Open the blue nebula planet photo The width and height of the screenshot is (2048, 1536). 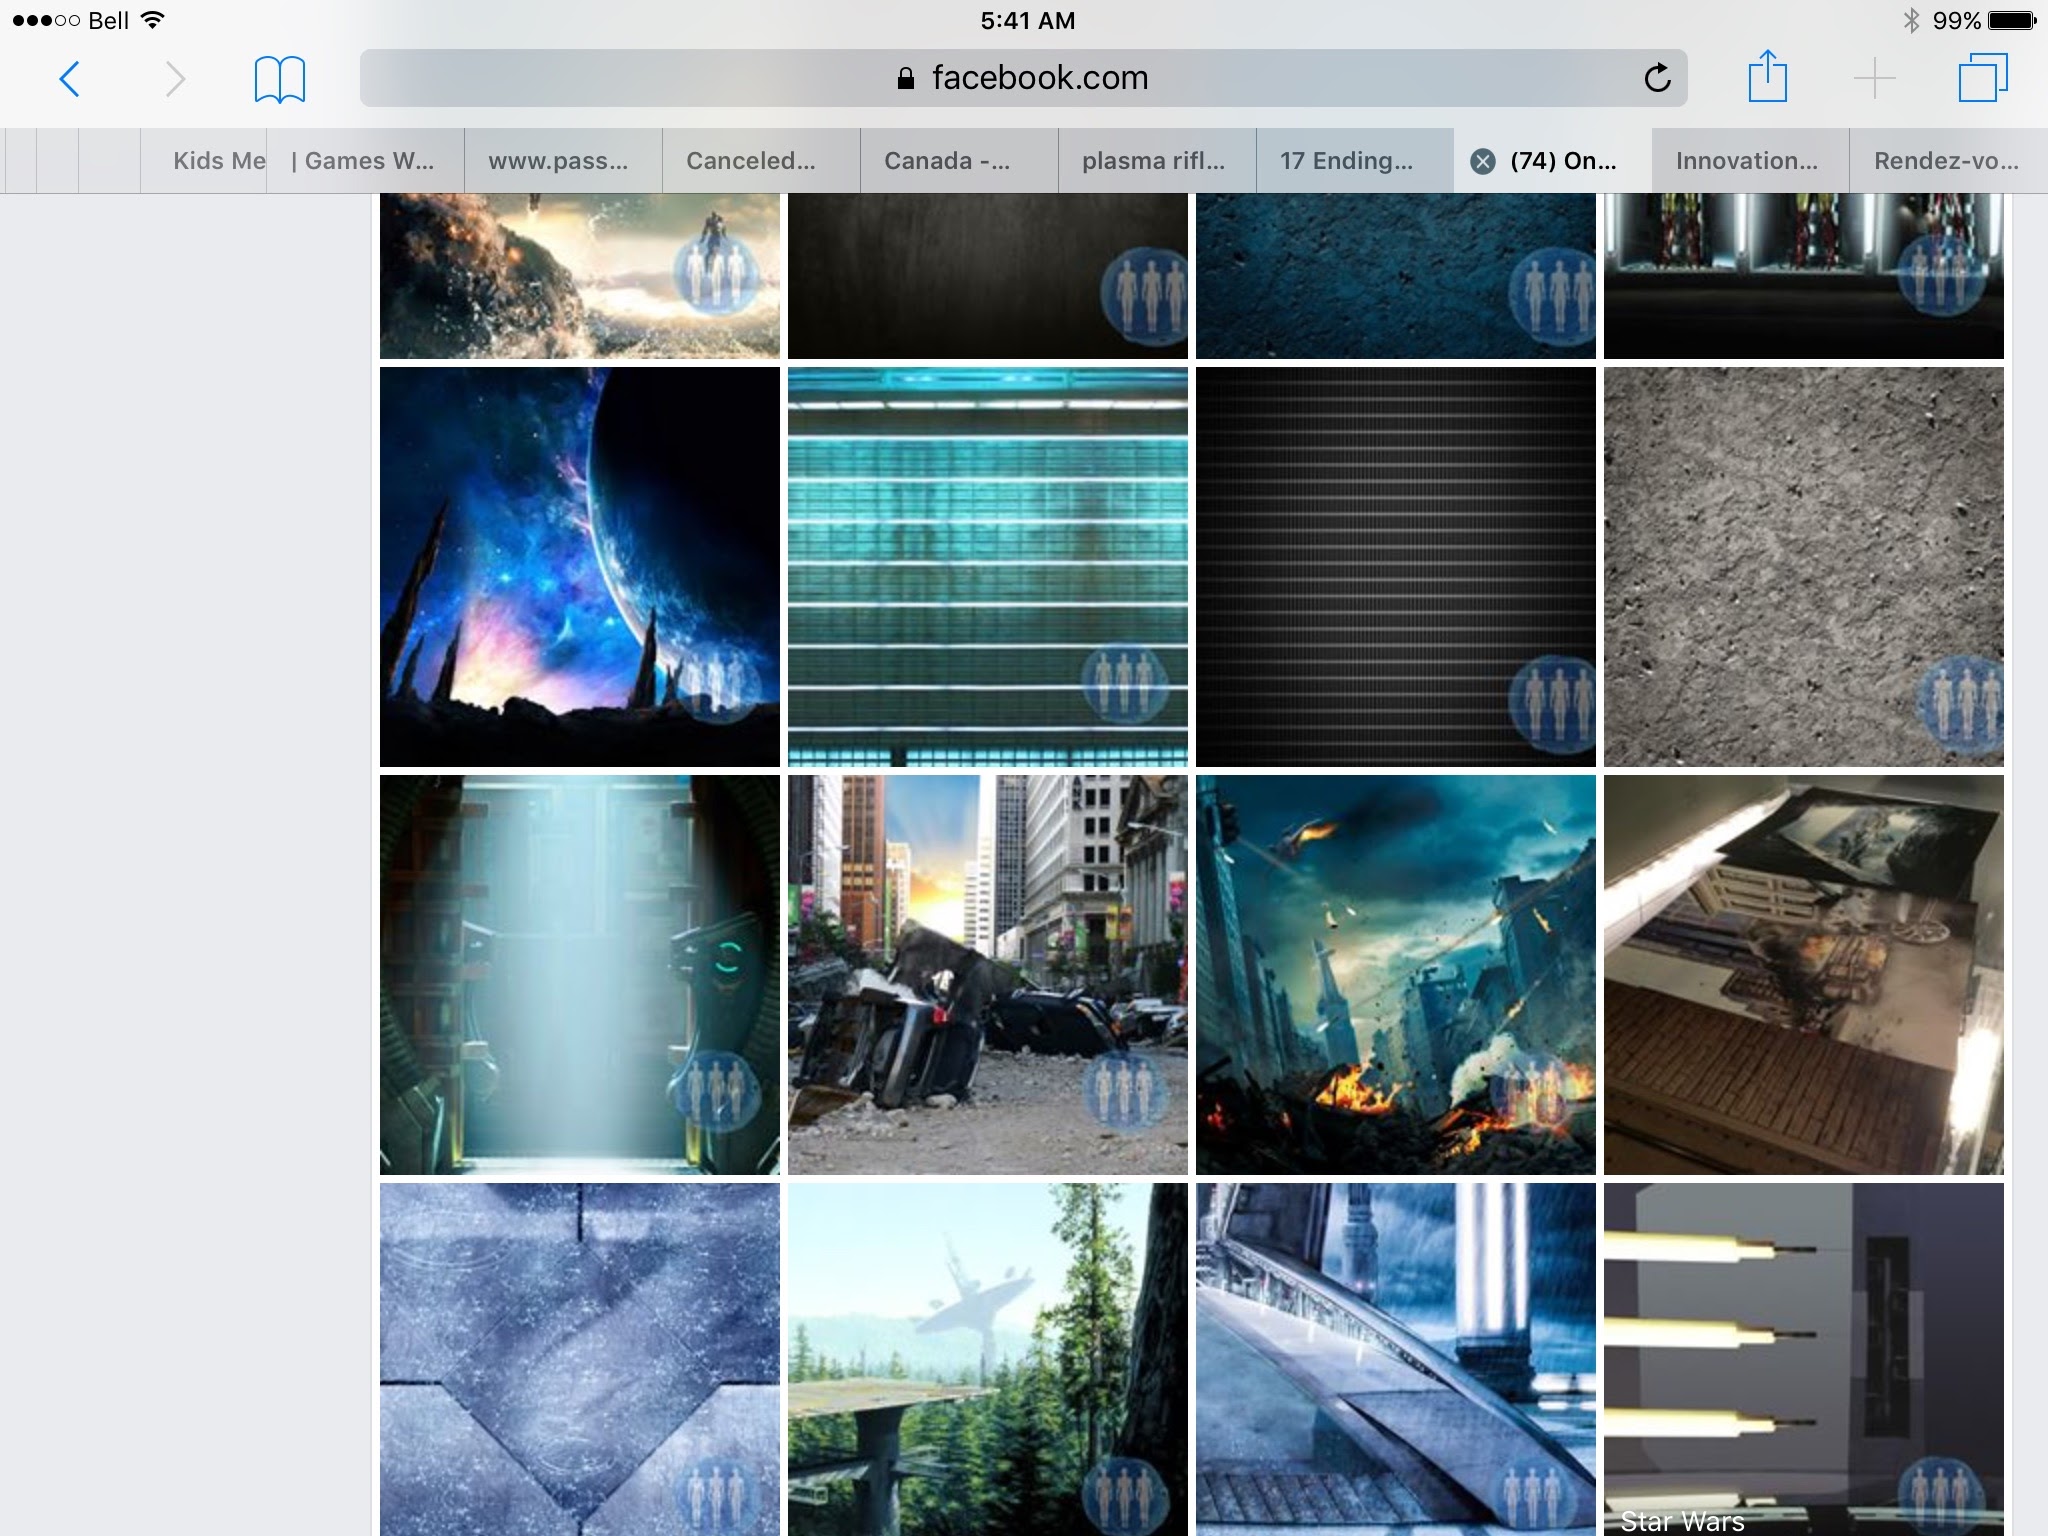point(580,567)
